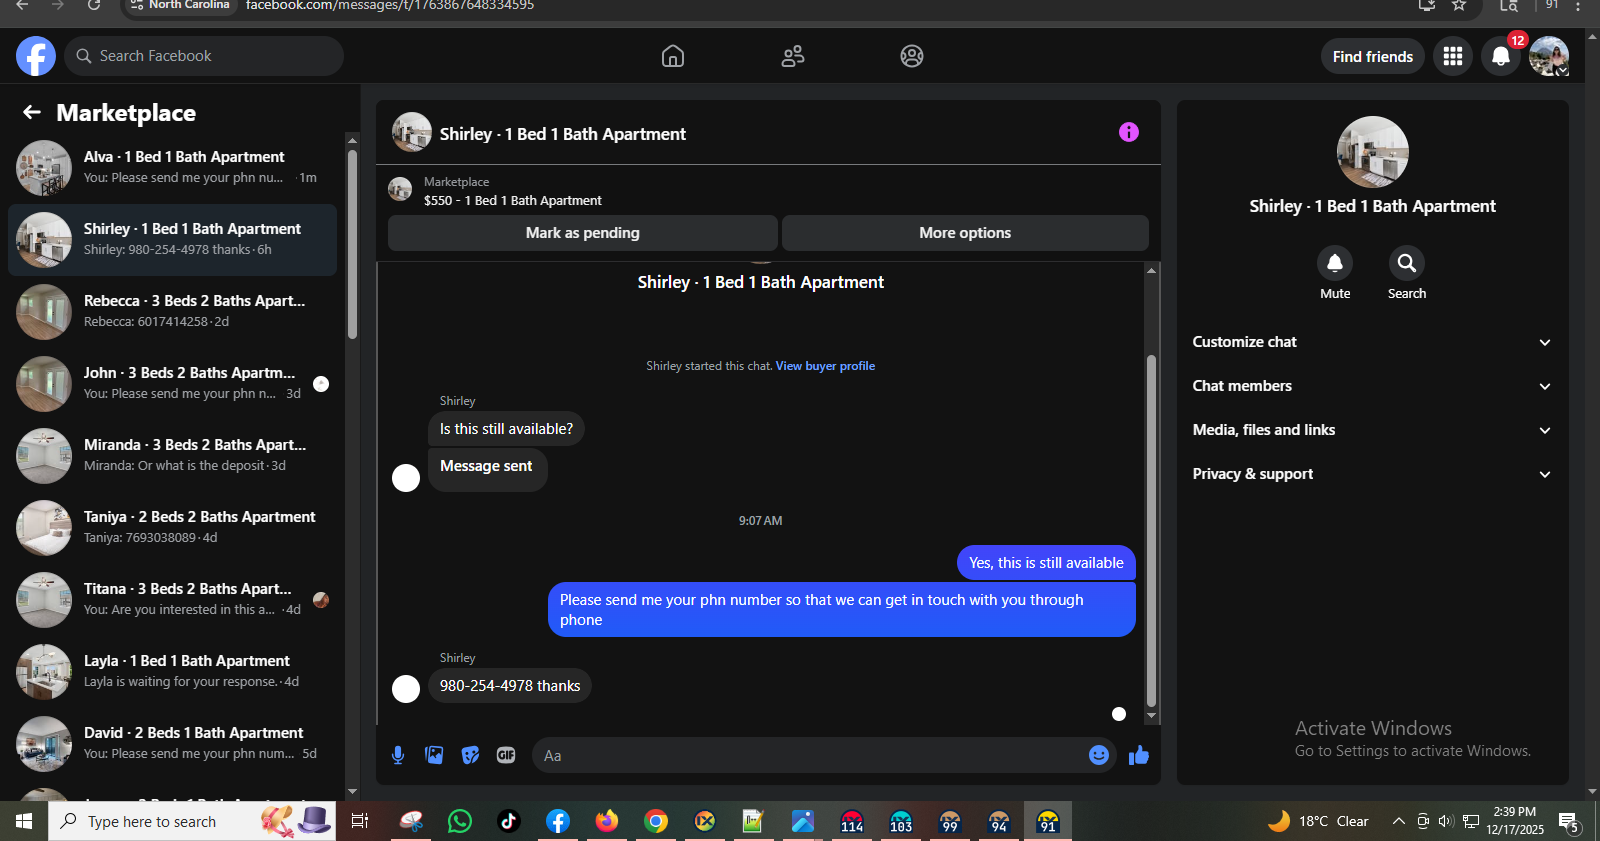1600x841 pixels.
Task: Choose a sticker icon in composer
Action: click(x=470, y=755)
